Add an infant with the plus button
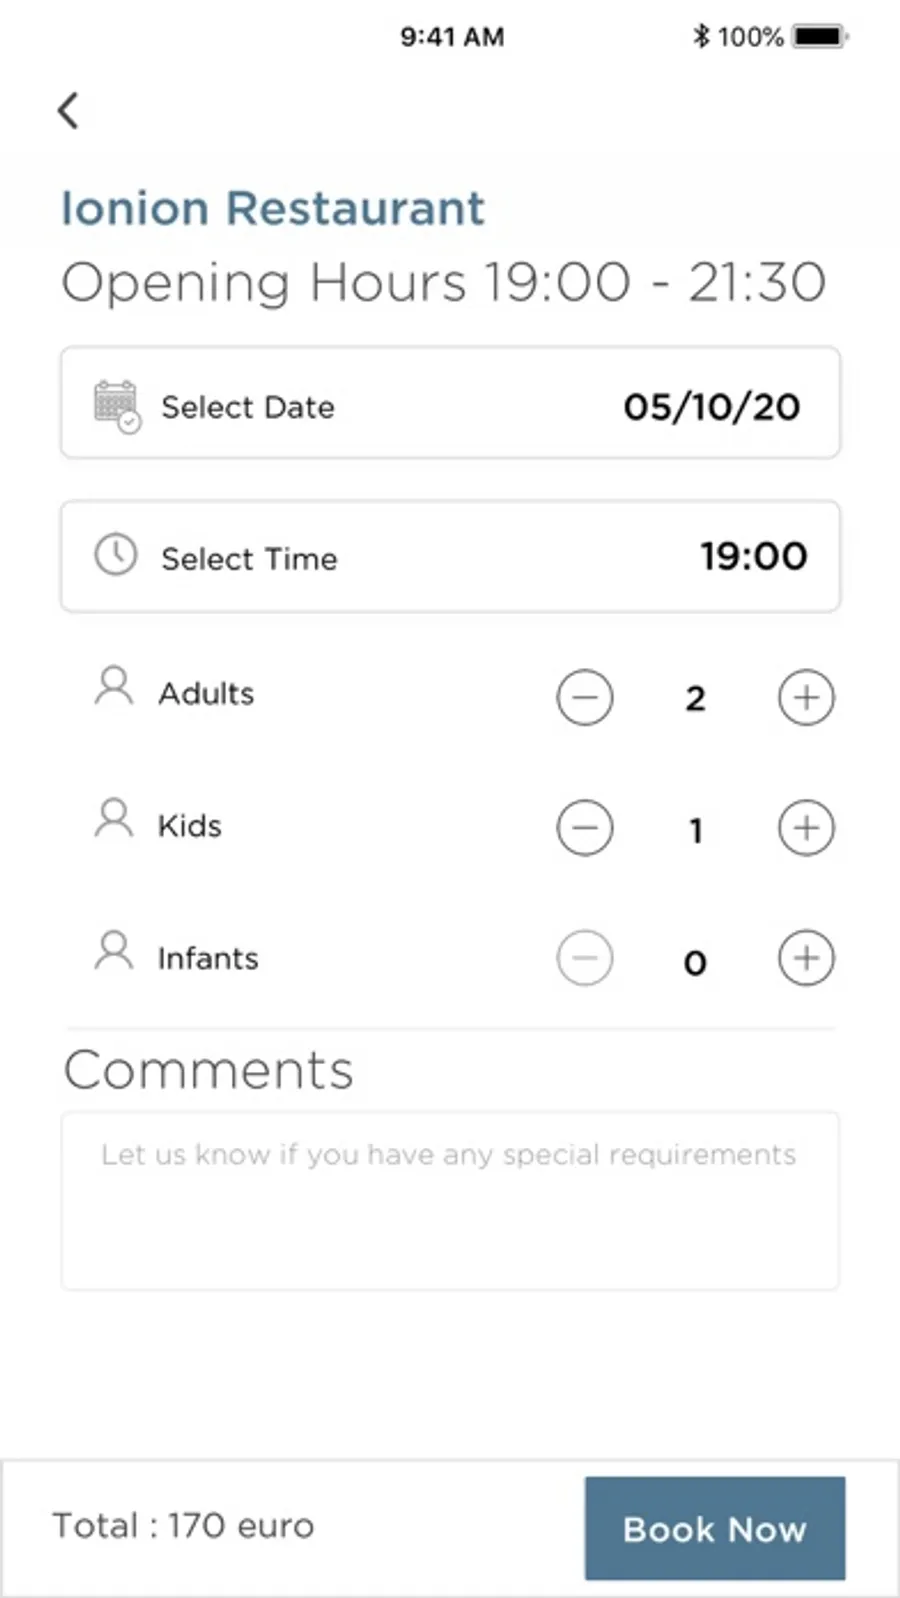The height and width of the screenshot is (1598, 900). point(806,958)
